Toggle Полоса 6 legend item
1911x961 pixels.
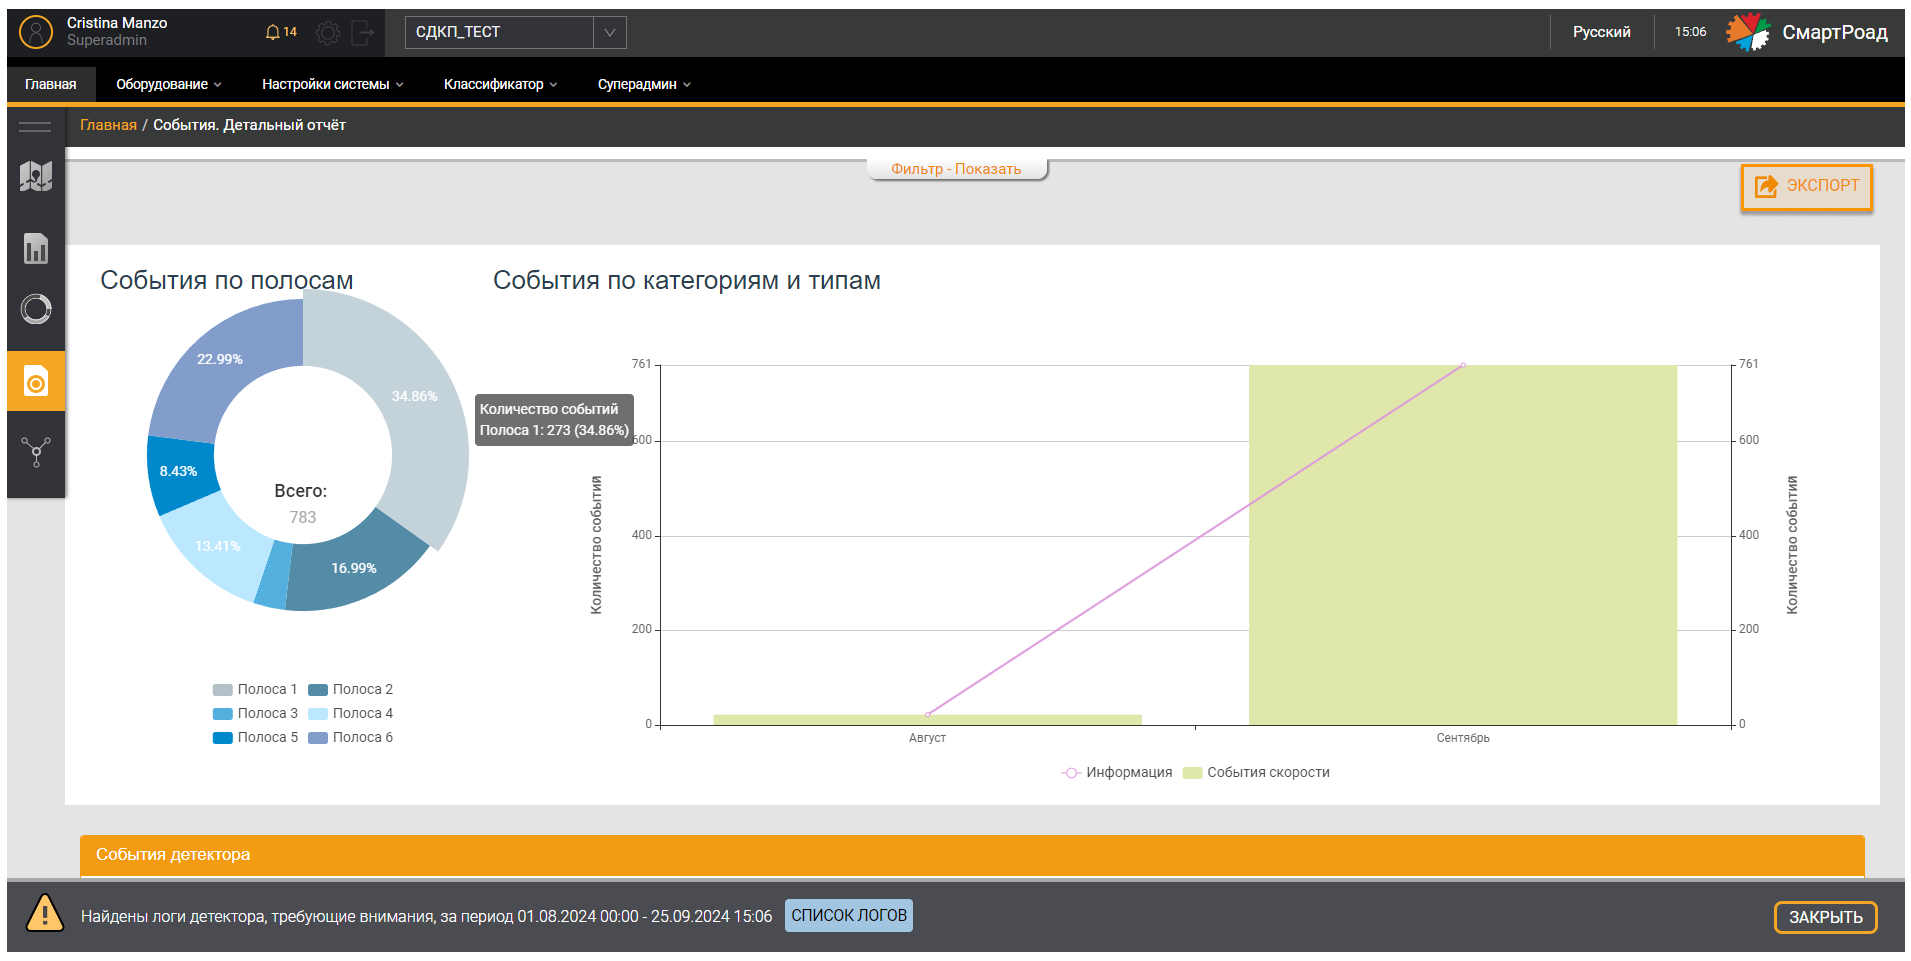350,737
